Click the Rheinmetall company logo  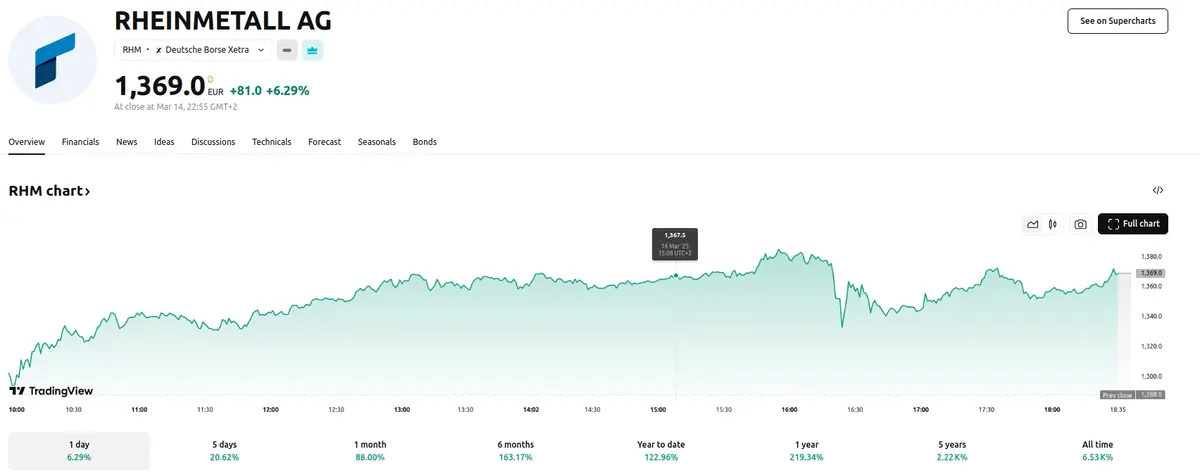[x=53, y=60]
